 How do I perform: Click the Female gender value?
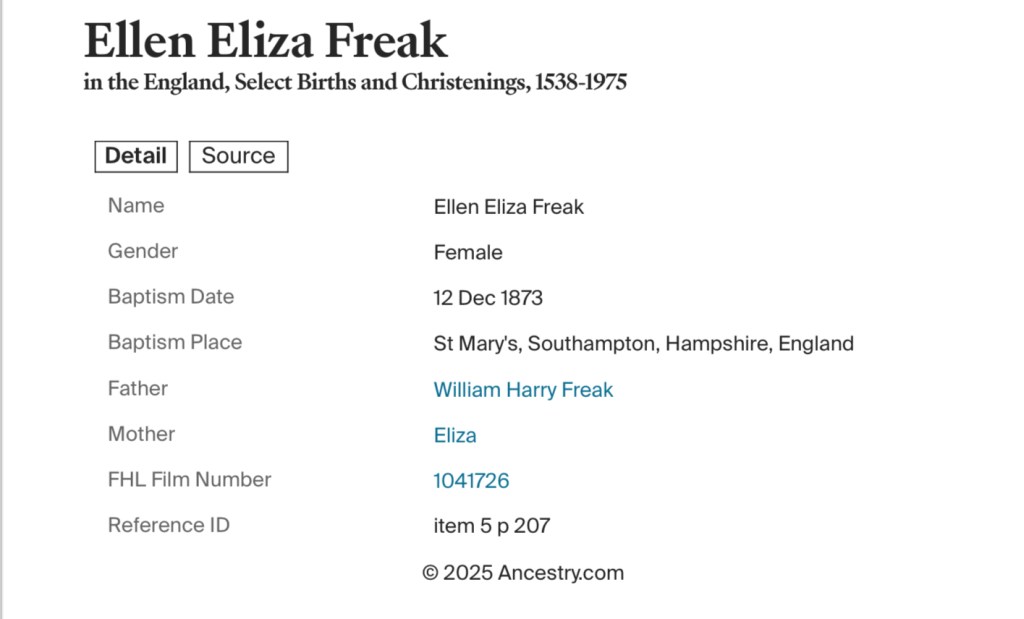(x=468, y=253)
